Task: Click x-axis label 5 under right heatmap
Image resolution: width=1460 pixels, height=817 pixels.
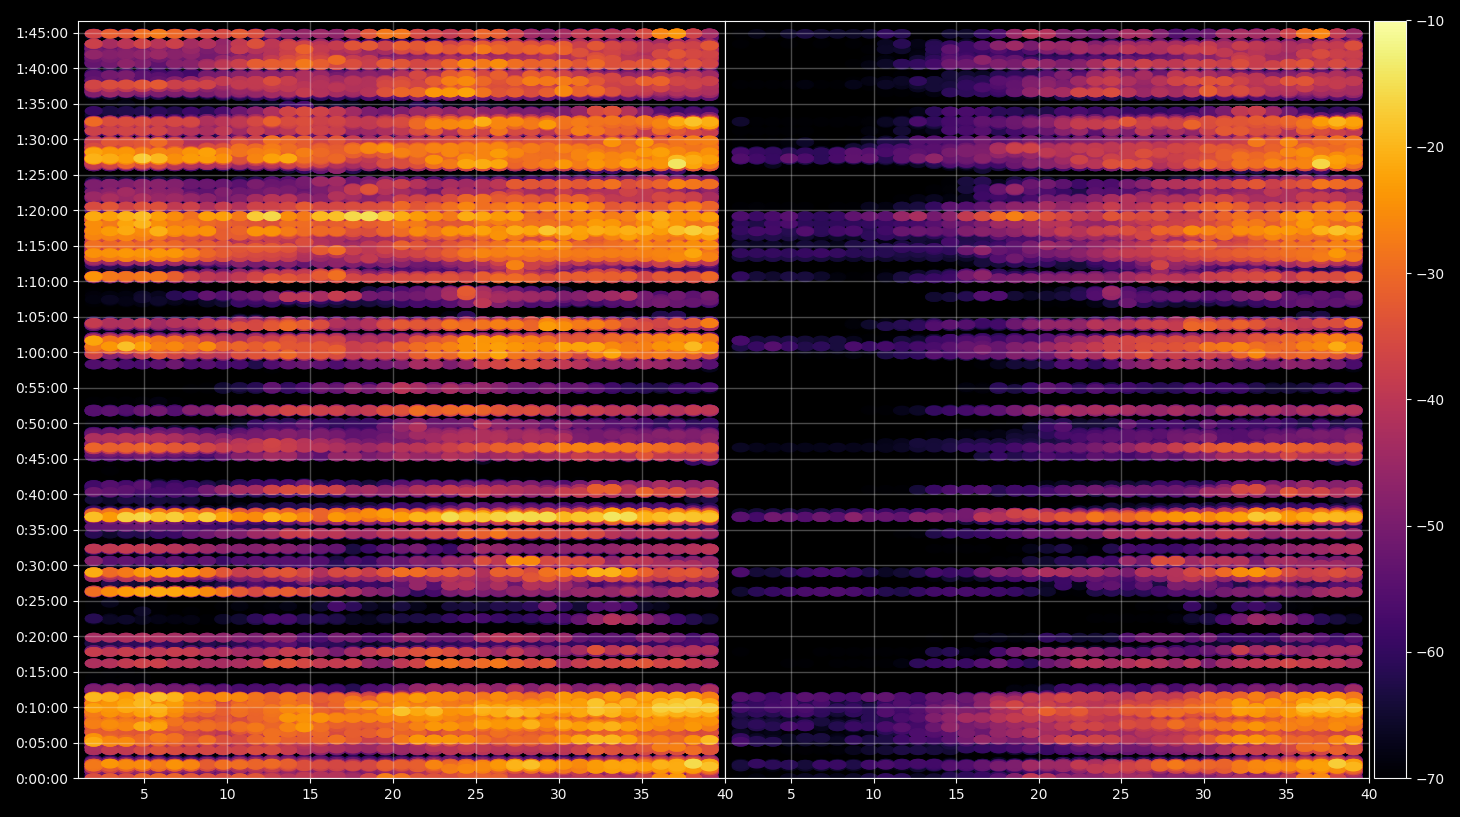Action: [x=791, y=795]
